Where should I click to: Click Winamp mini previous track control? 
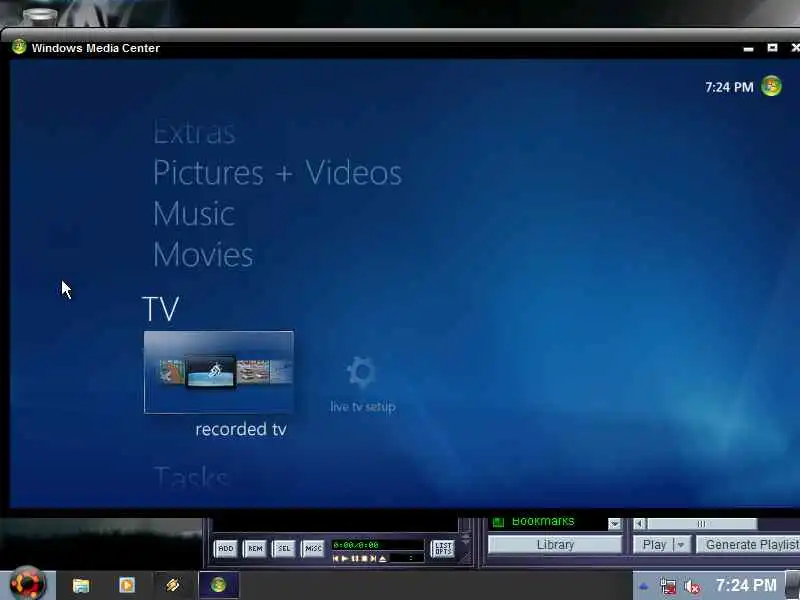pos(336,559)
